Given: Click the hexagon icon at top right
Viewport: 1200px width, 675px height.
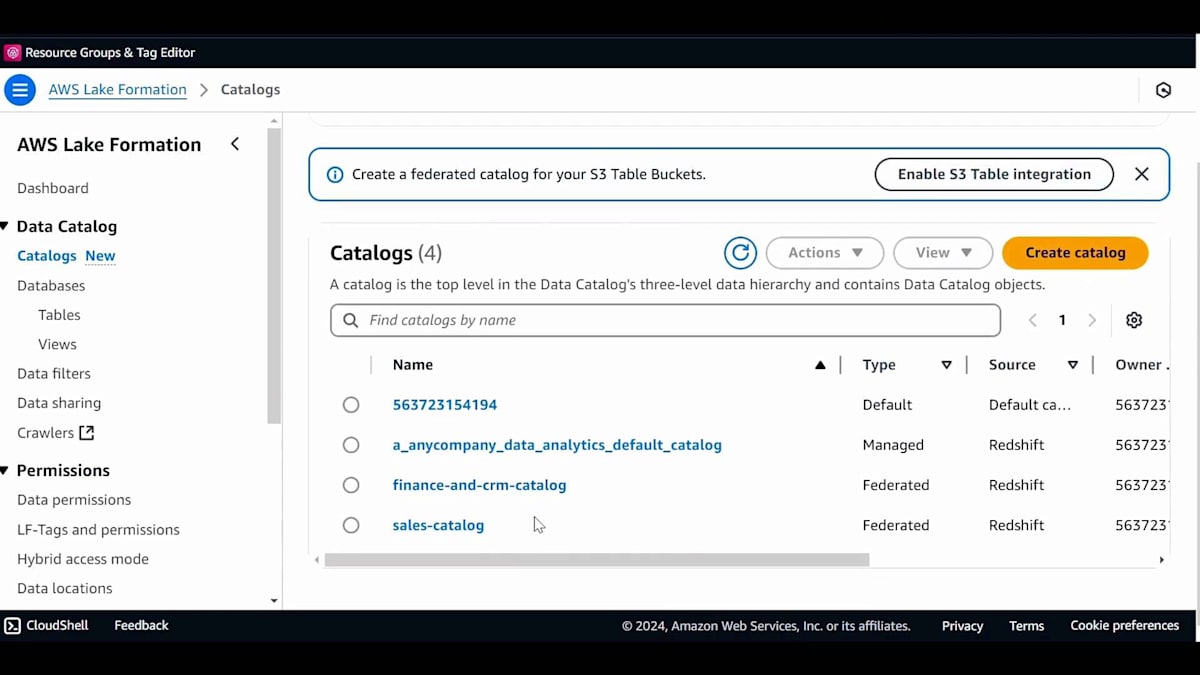Looking at the screenshot, I should (1163, 90).
